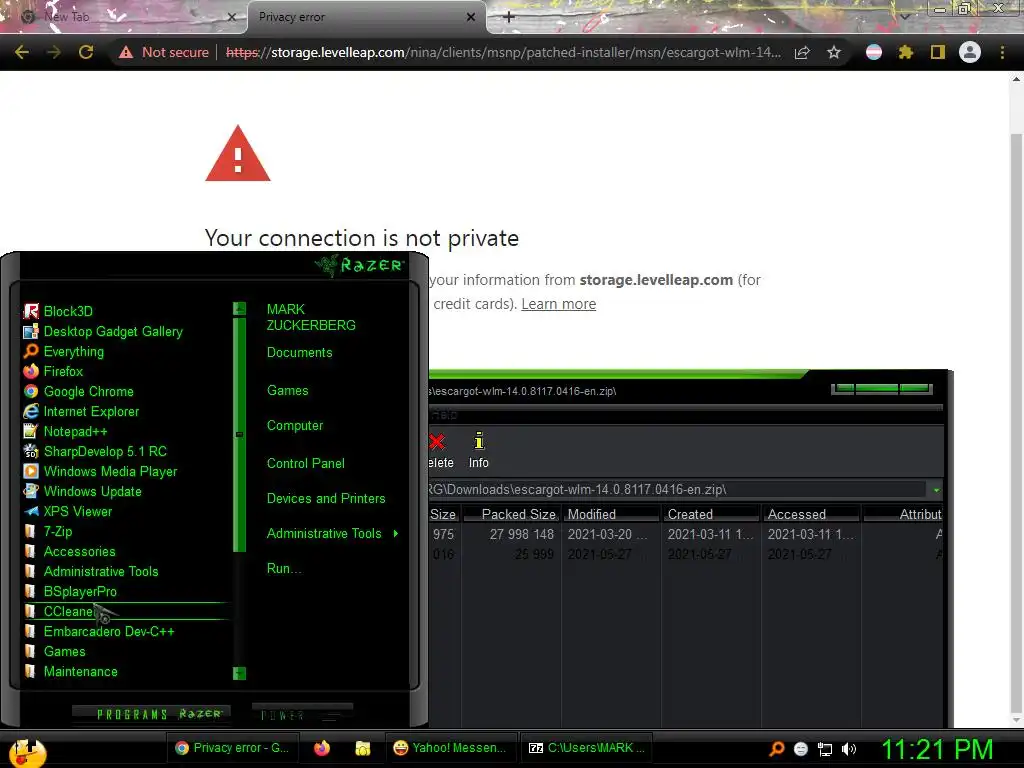The height and width of the screenshot is (768, 1024).
Task: Sort by Created column in 7-Zip
Action: pyautogui.click(x=711, y=515)
